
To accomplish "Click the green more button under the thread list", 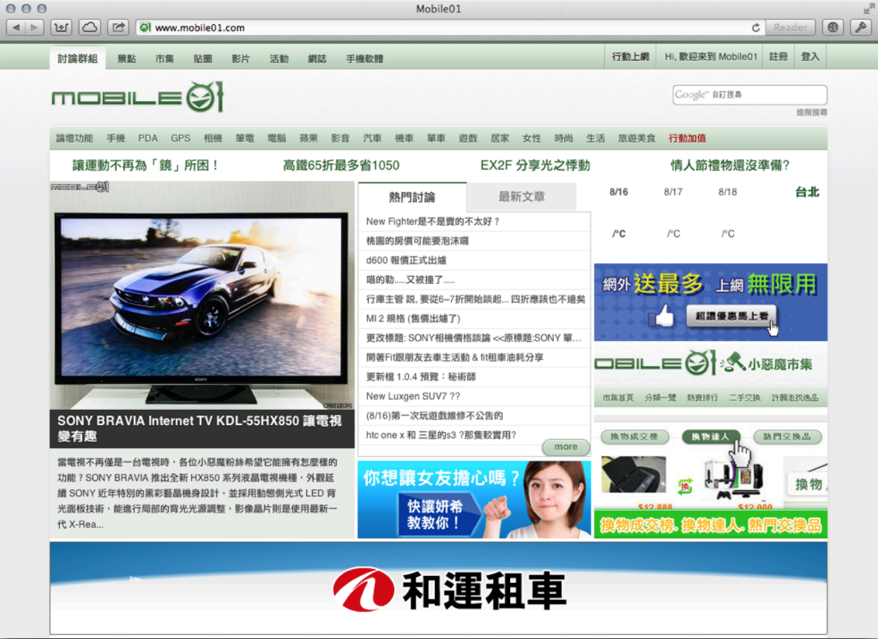I will coord(566,446).
